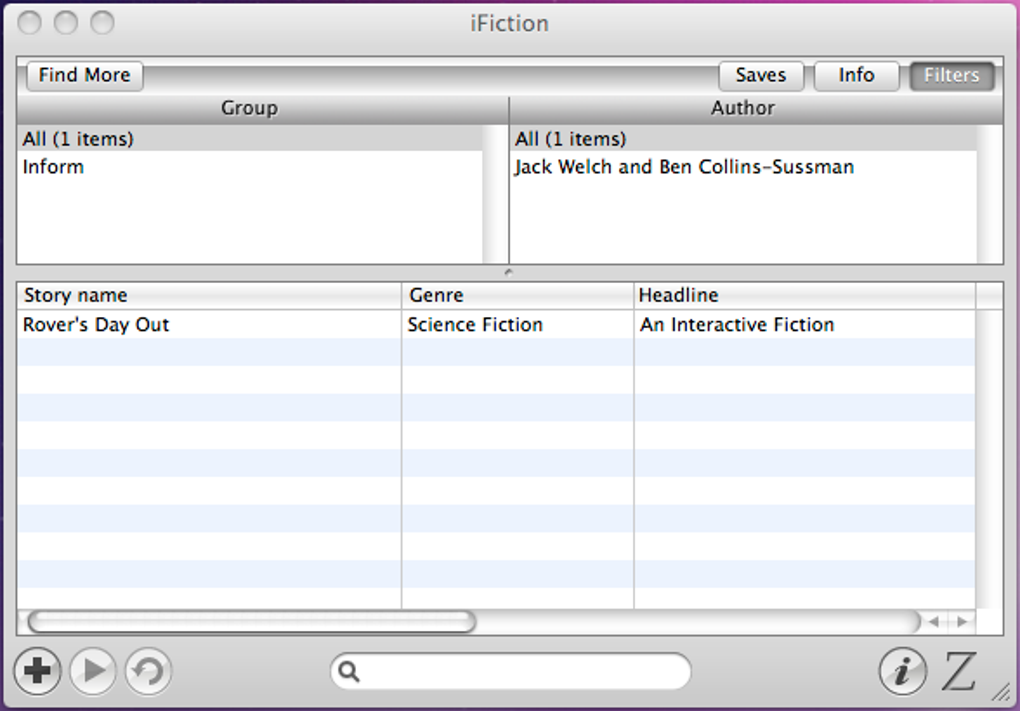This screenshot has height=711, width=1020.
Task: Click the add story plus icon
Action: [38, 670]
